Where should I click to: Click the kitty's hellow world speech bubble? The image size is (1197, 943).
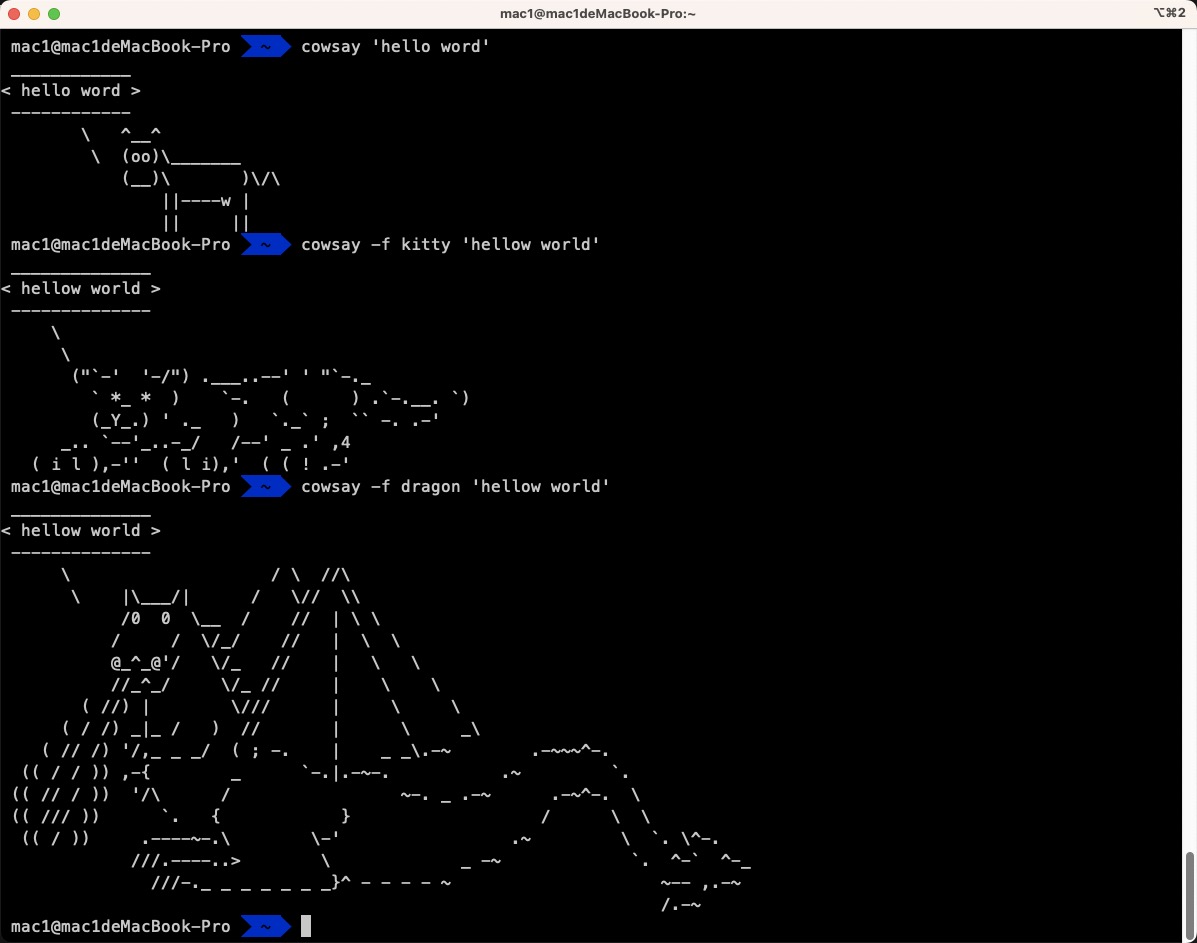(80, 288)
